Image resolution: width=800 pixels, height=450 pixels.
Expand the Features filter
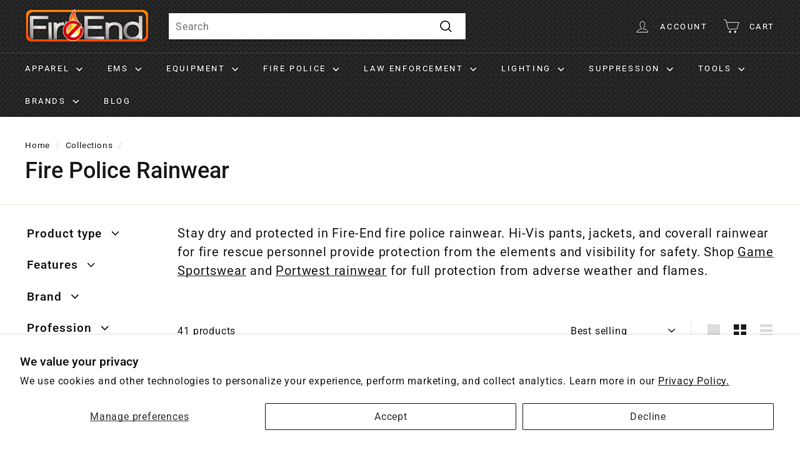[x=61, y=265]
